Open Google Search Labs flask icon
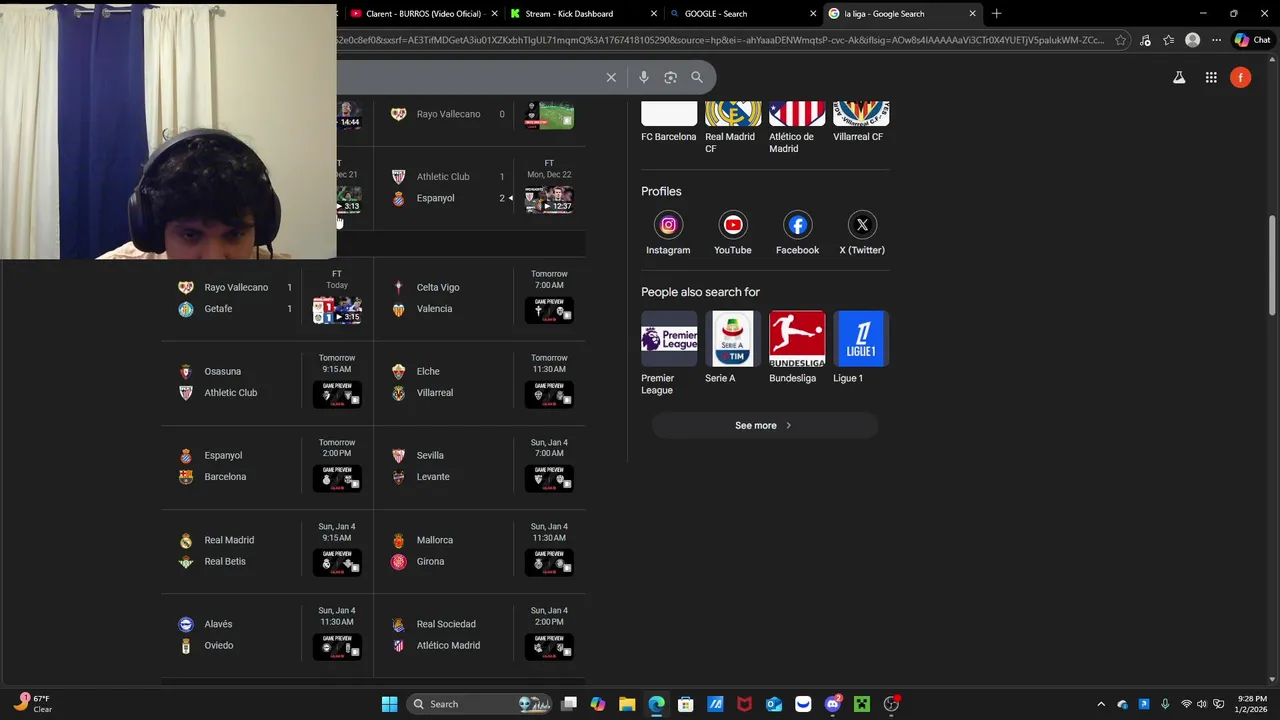The height and width of the screenshot is (720, 1280). (x=1179, y=77)
